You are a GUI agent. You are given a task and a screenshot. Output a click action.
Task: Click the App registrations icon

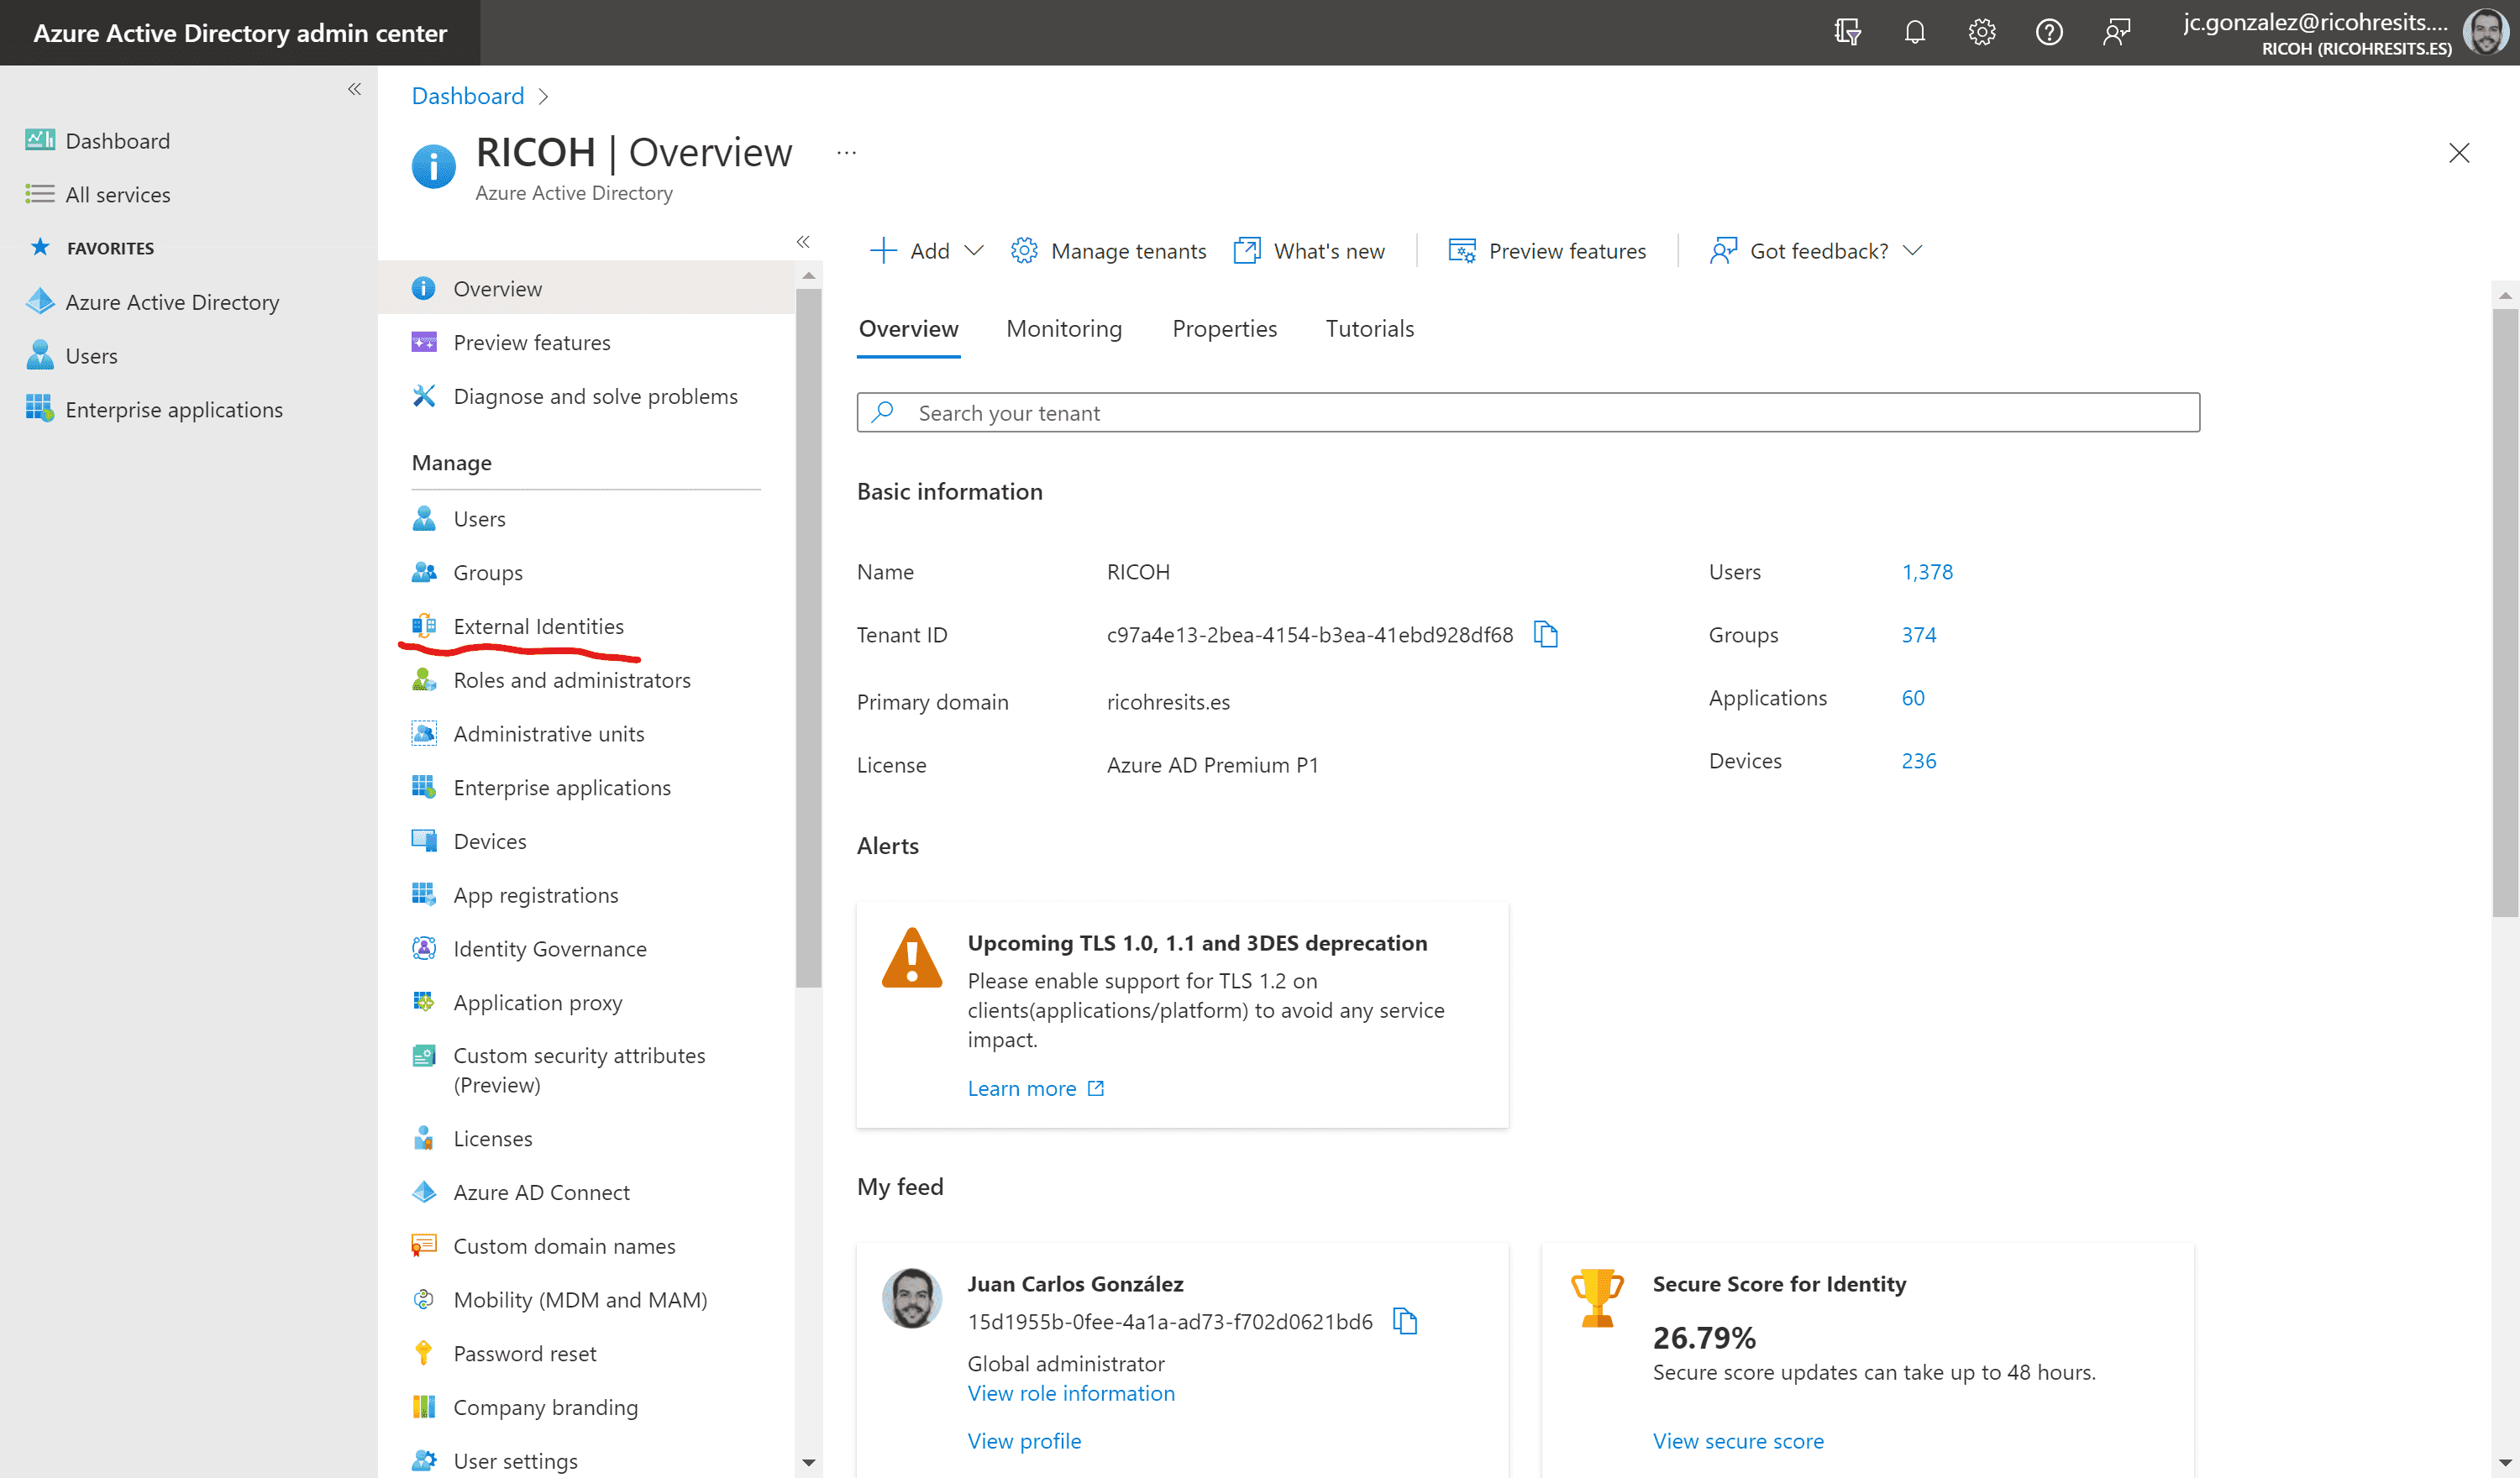(x=424, y=894)
